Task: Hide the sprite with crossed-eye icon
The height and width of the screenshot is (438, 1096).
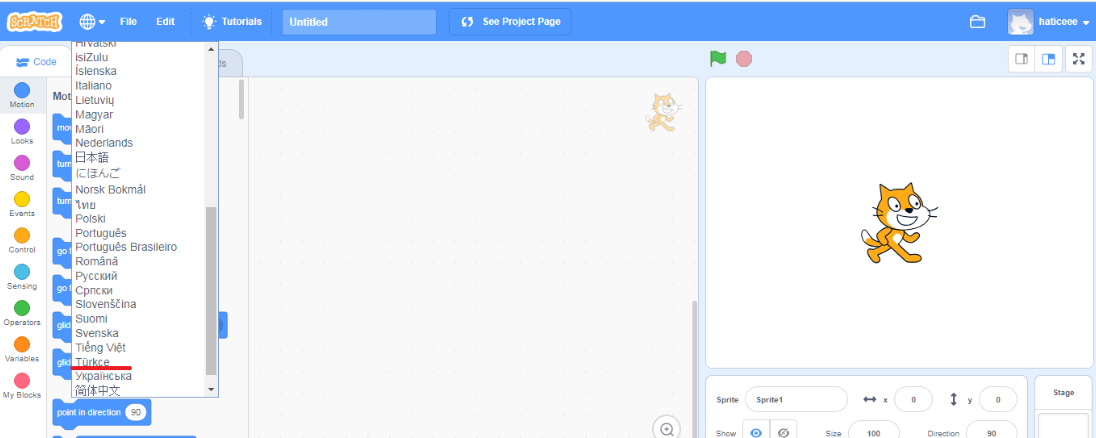Action: coord(784,433)
